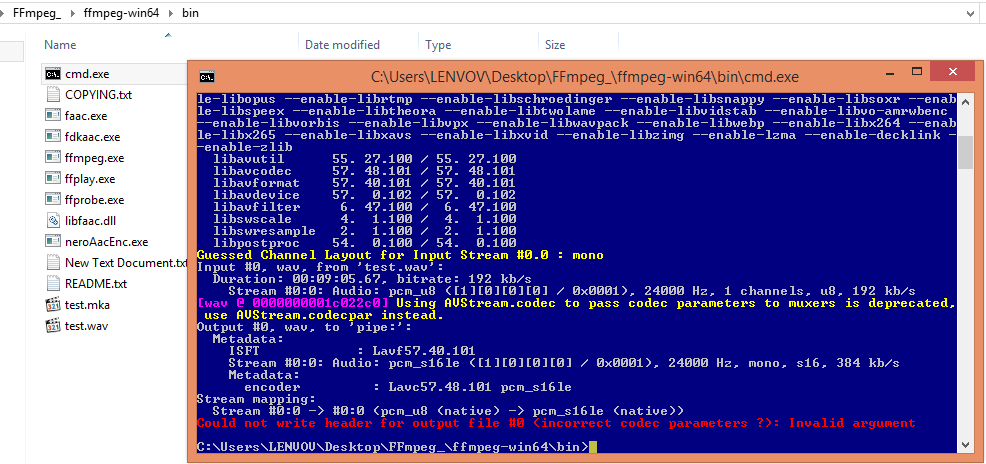Select the COPYING.txt file icon
Viewport: 986px width, 464px height.
pyautogui.click(x=53, y=95)
